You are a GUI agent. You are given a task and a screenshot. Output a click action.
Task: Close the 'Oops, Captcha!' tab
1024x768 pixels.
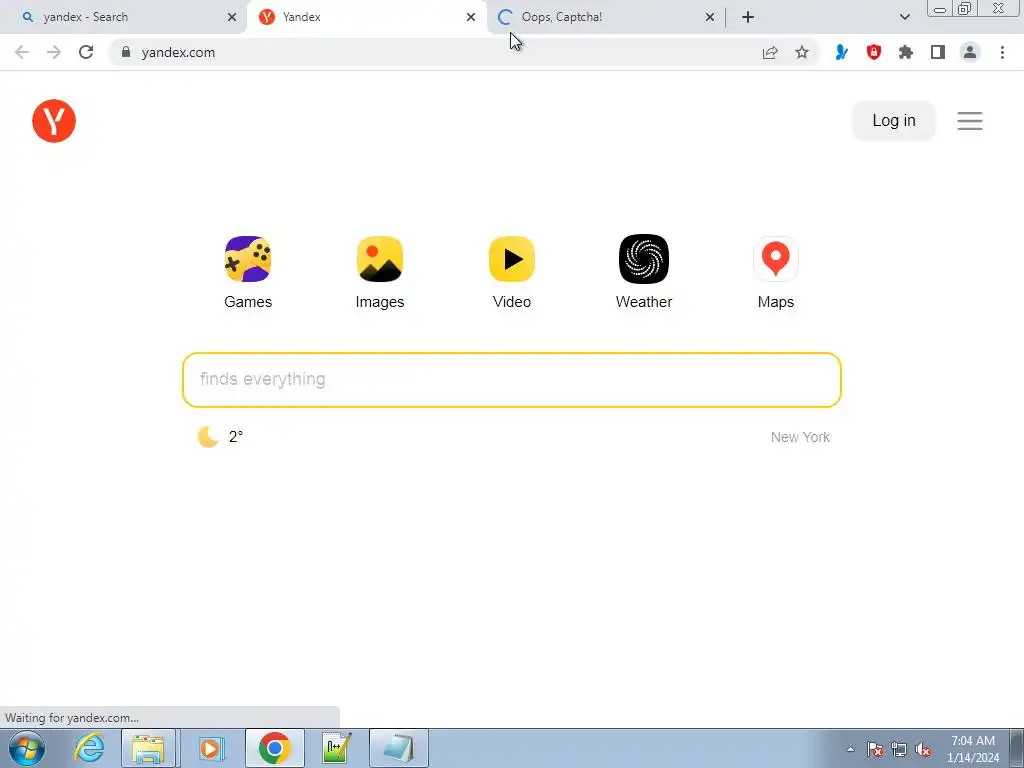pos(710,17)
